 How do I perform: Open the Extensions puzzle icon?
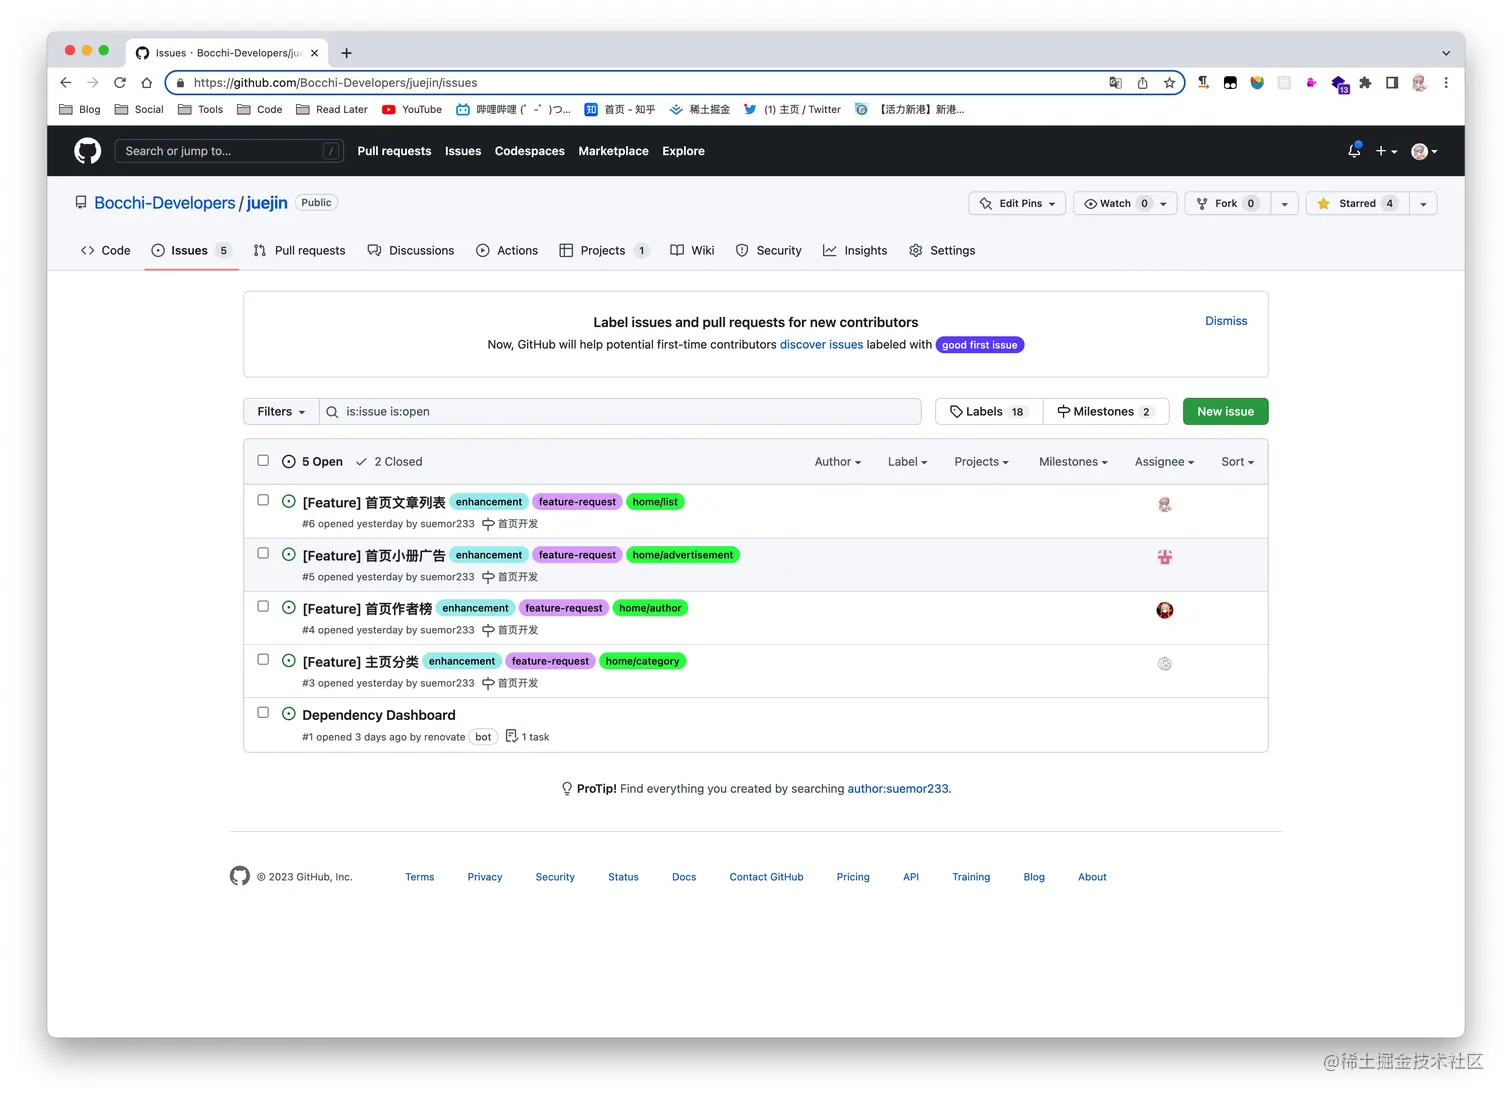(1365, 83)
